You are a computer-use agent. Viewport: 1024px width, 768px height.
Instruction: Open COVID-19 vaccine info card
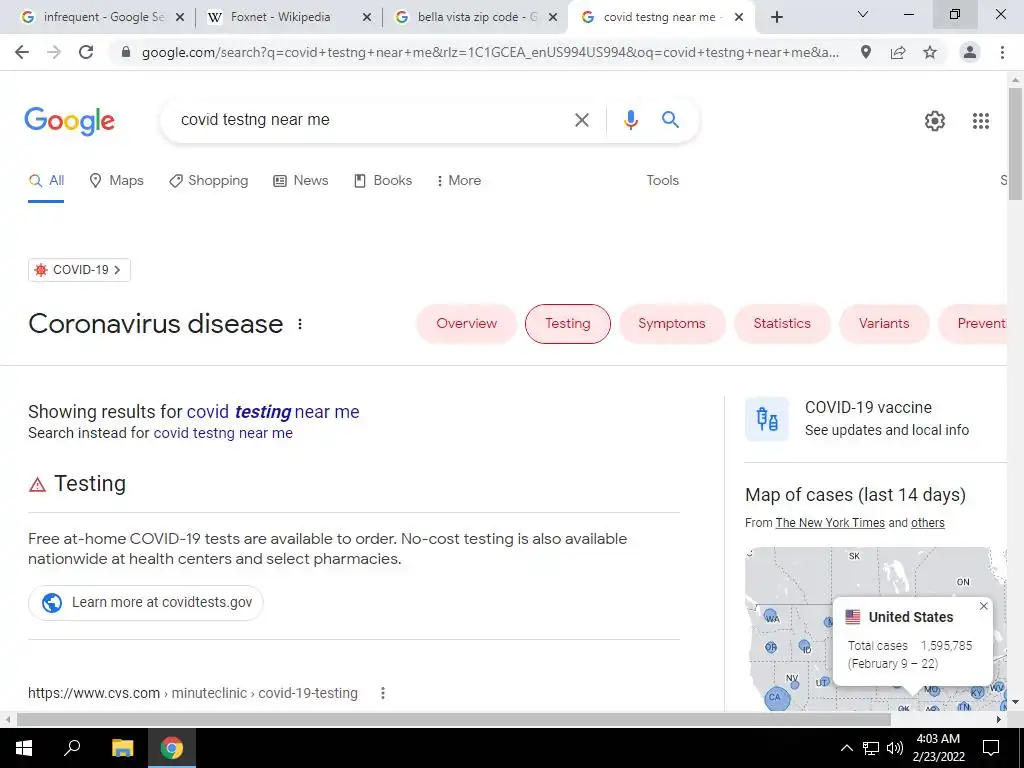point(875,419)
